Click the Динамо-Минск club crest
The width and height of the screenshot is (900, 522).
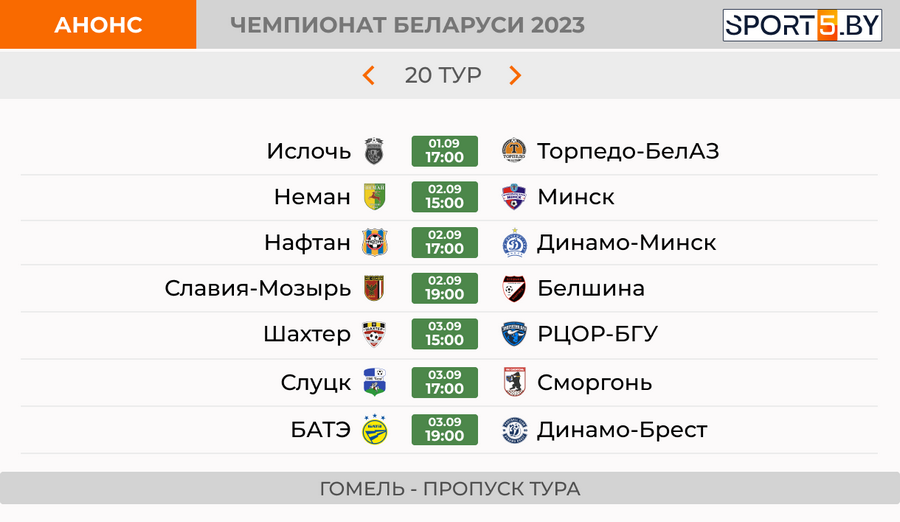[514, 242]
